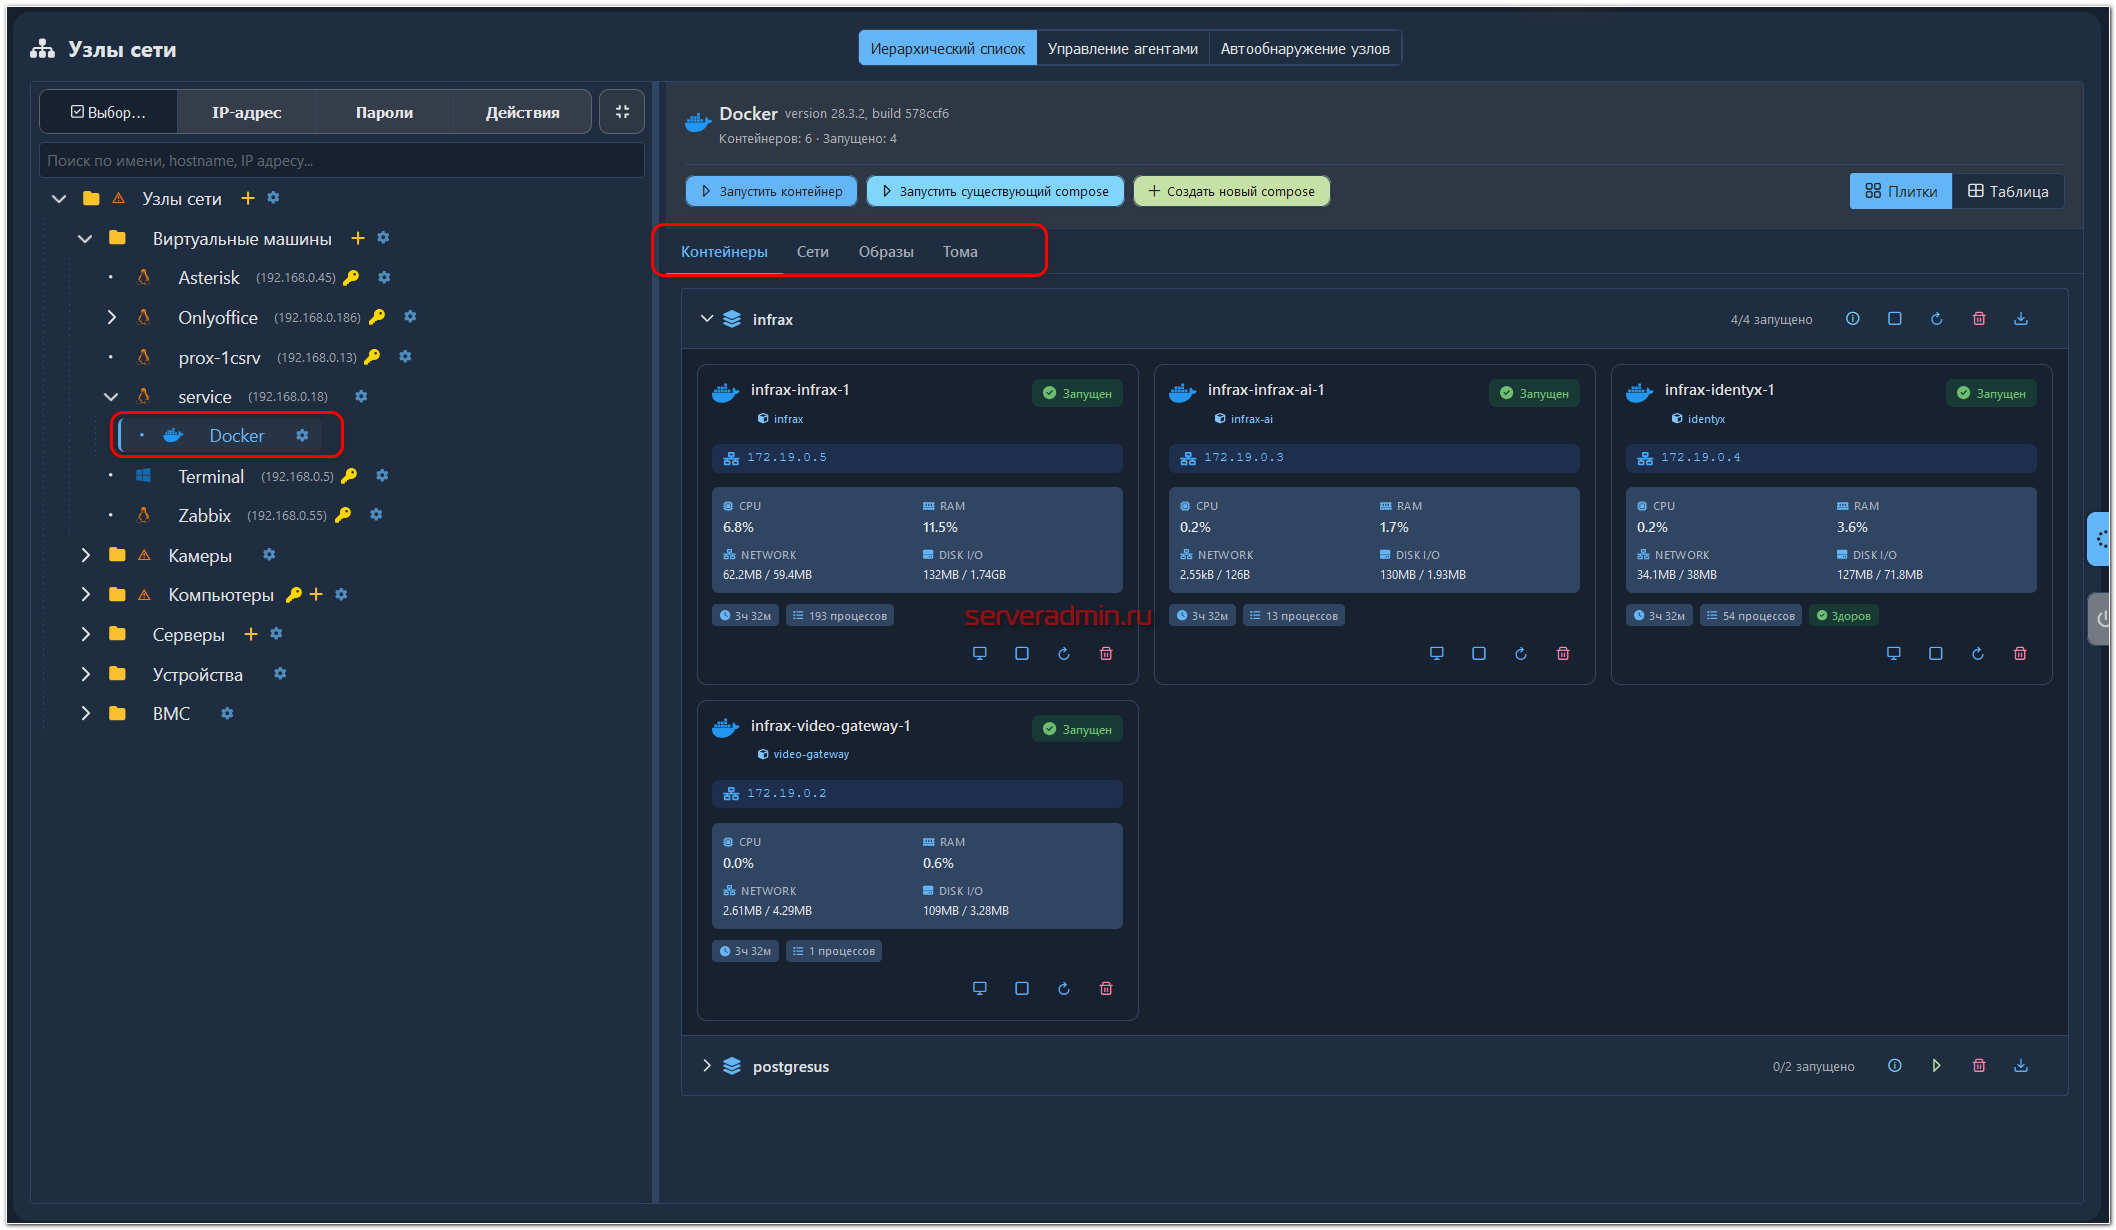Collapse the infrax compose group
Viewport: 2116px width, 1230px height.
707,319
